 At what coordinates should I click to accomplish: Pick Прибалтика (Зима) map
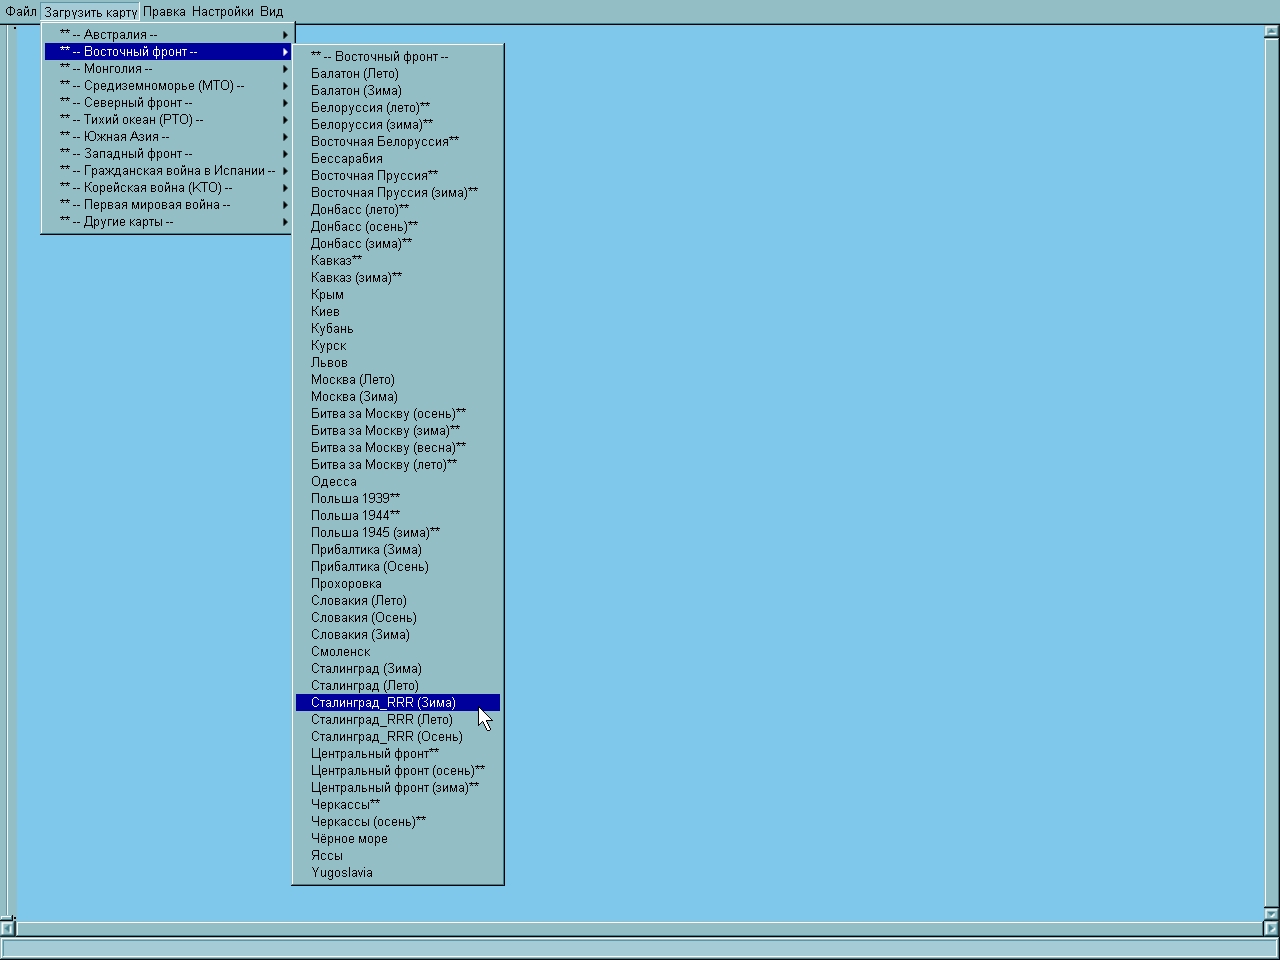(x=398, y=550)
